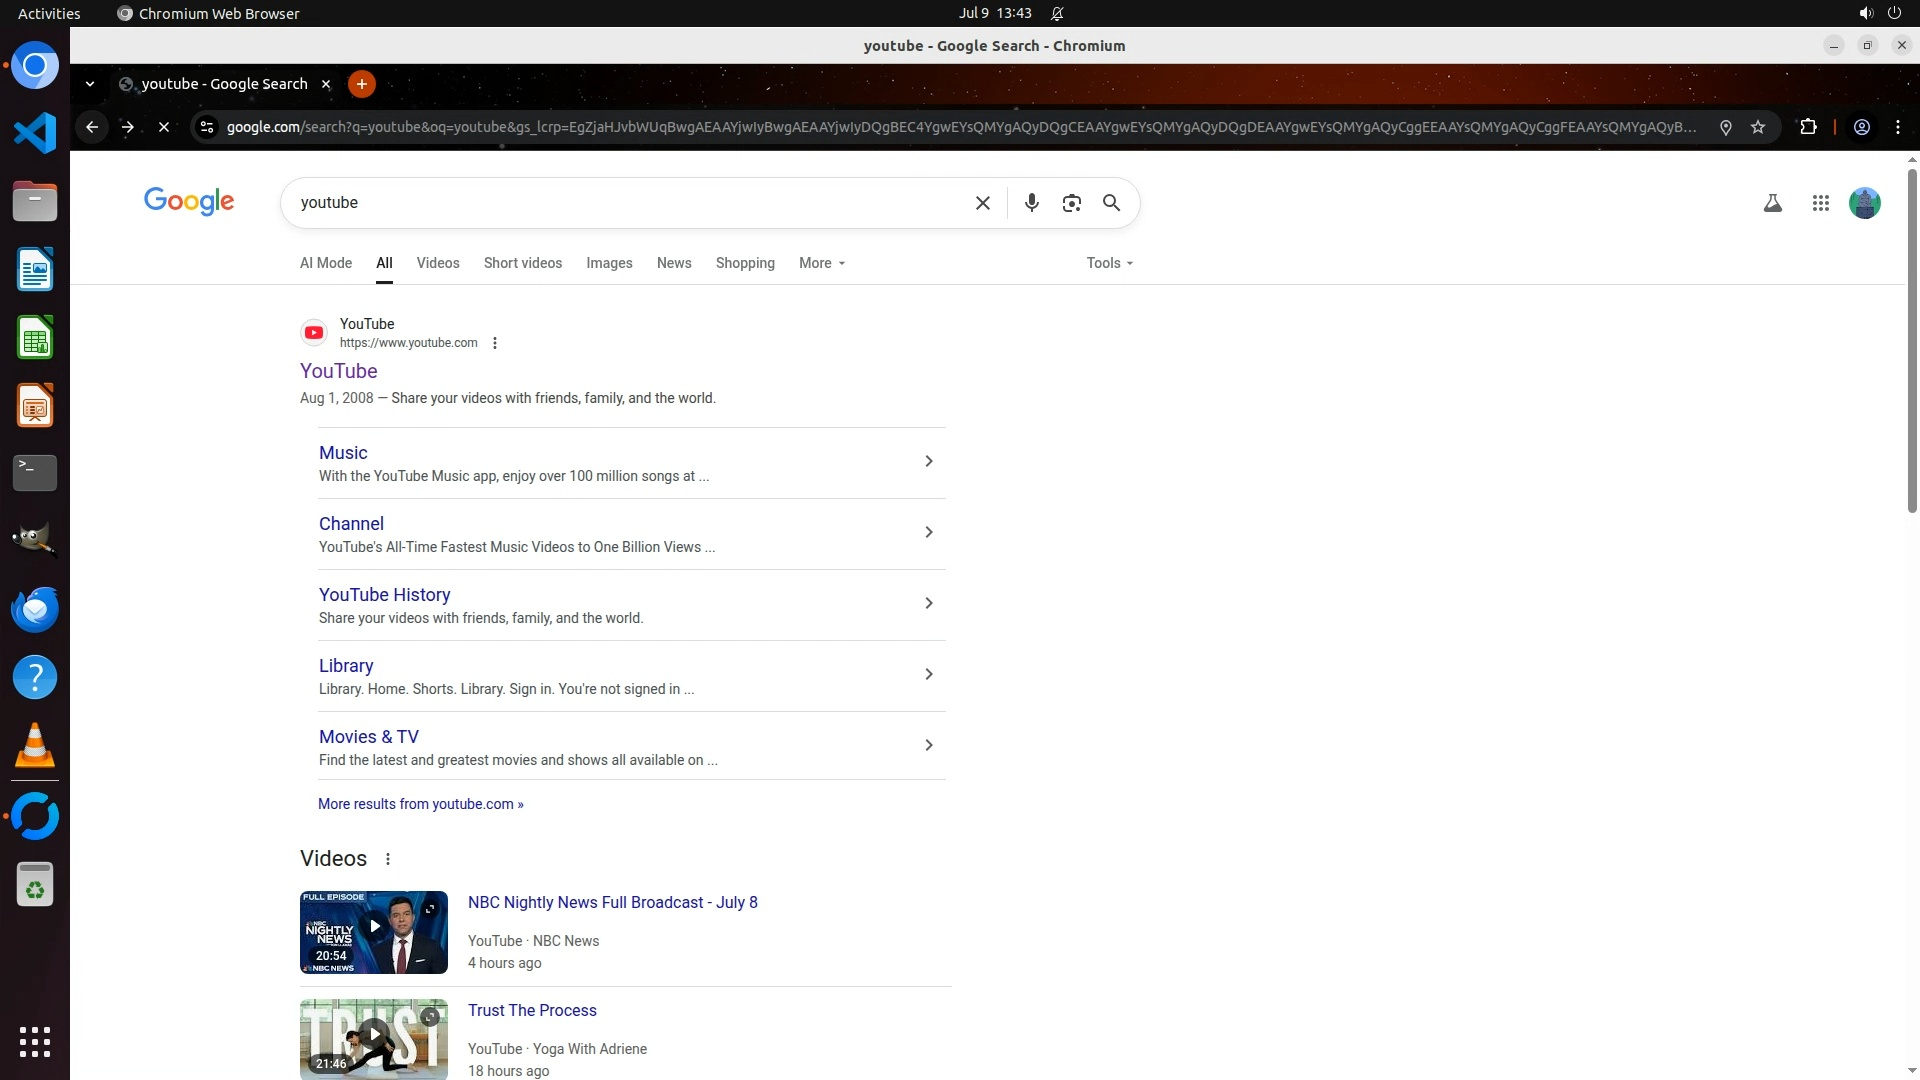Expand the Music sitelink chevron
The image size is (1920, 1080).
[928, 461]
